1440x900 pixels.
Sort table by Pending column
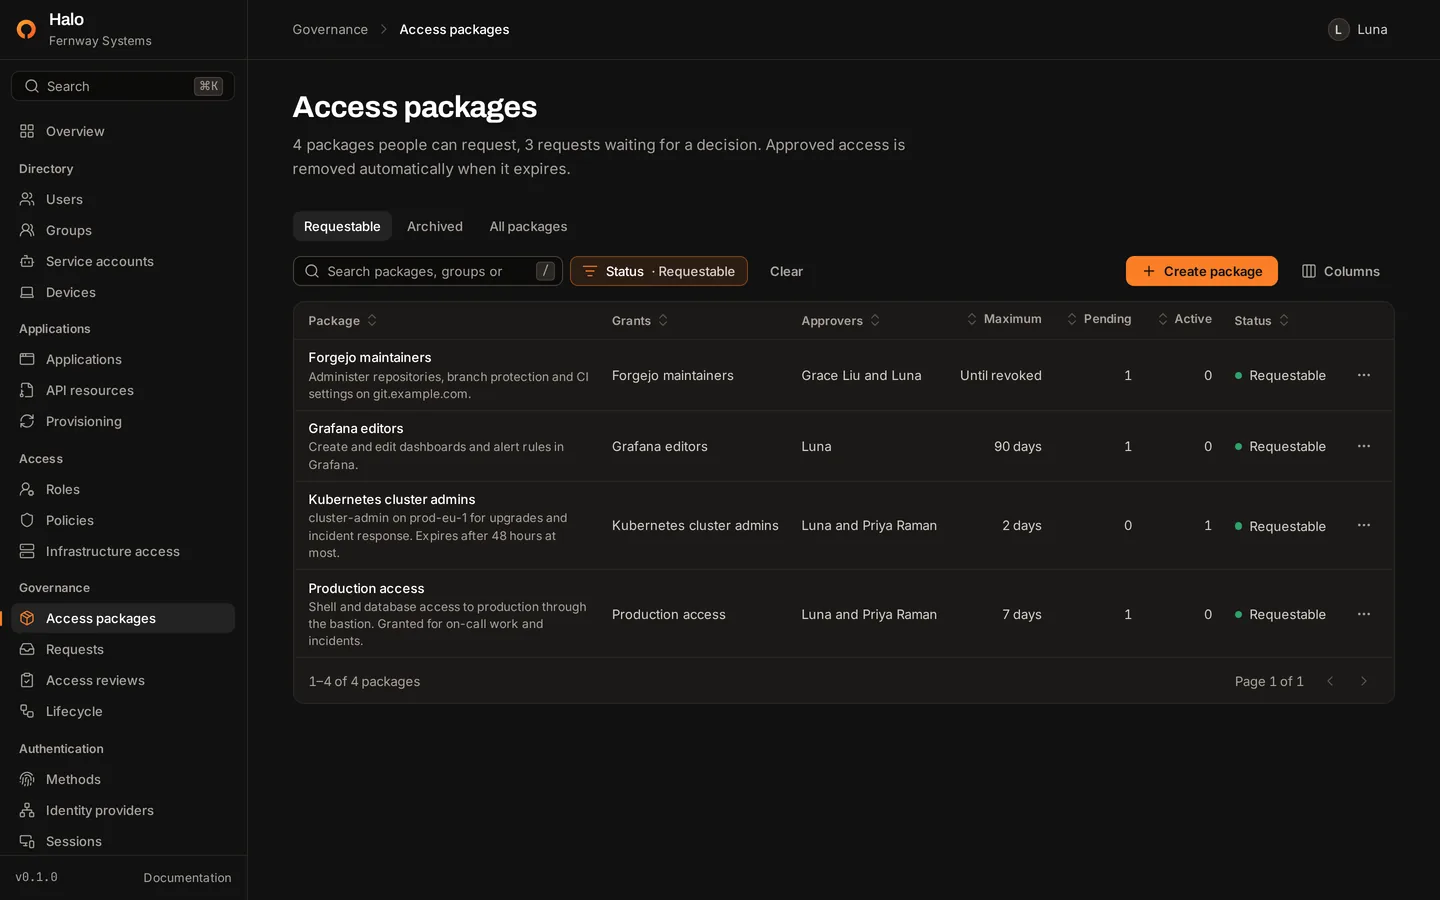click(1098, 319)
